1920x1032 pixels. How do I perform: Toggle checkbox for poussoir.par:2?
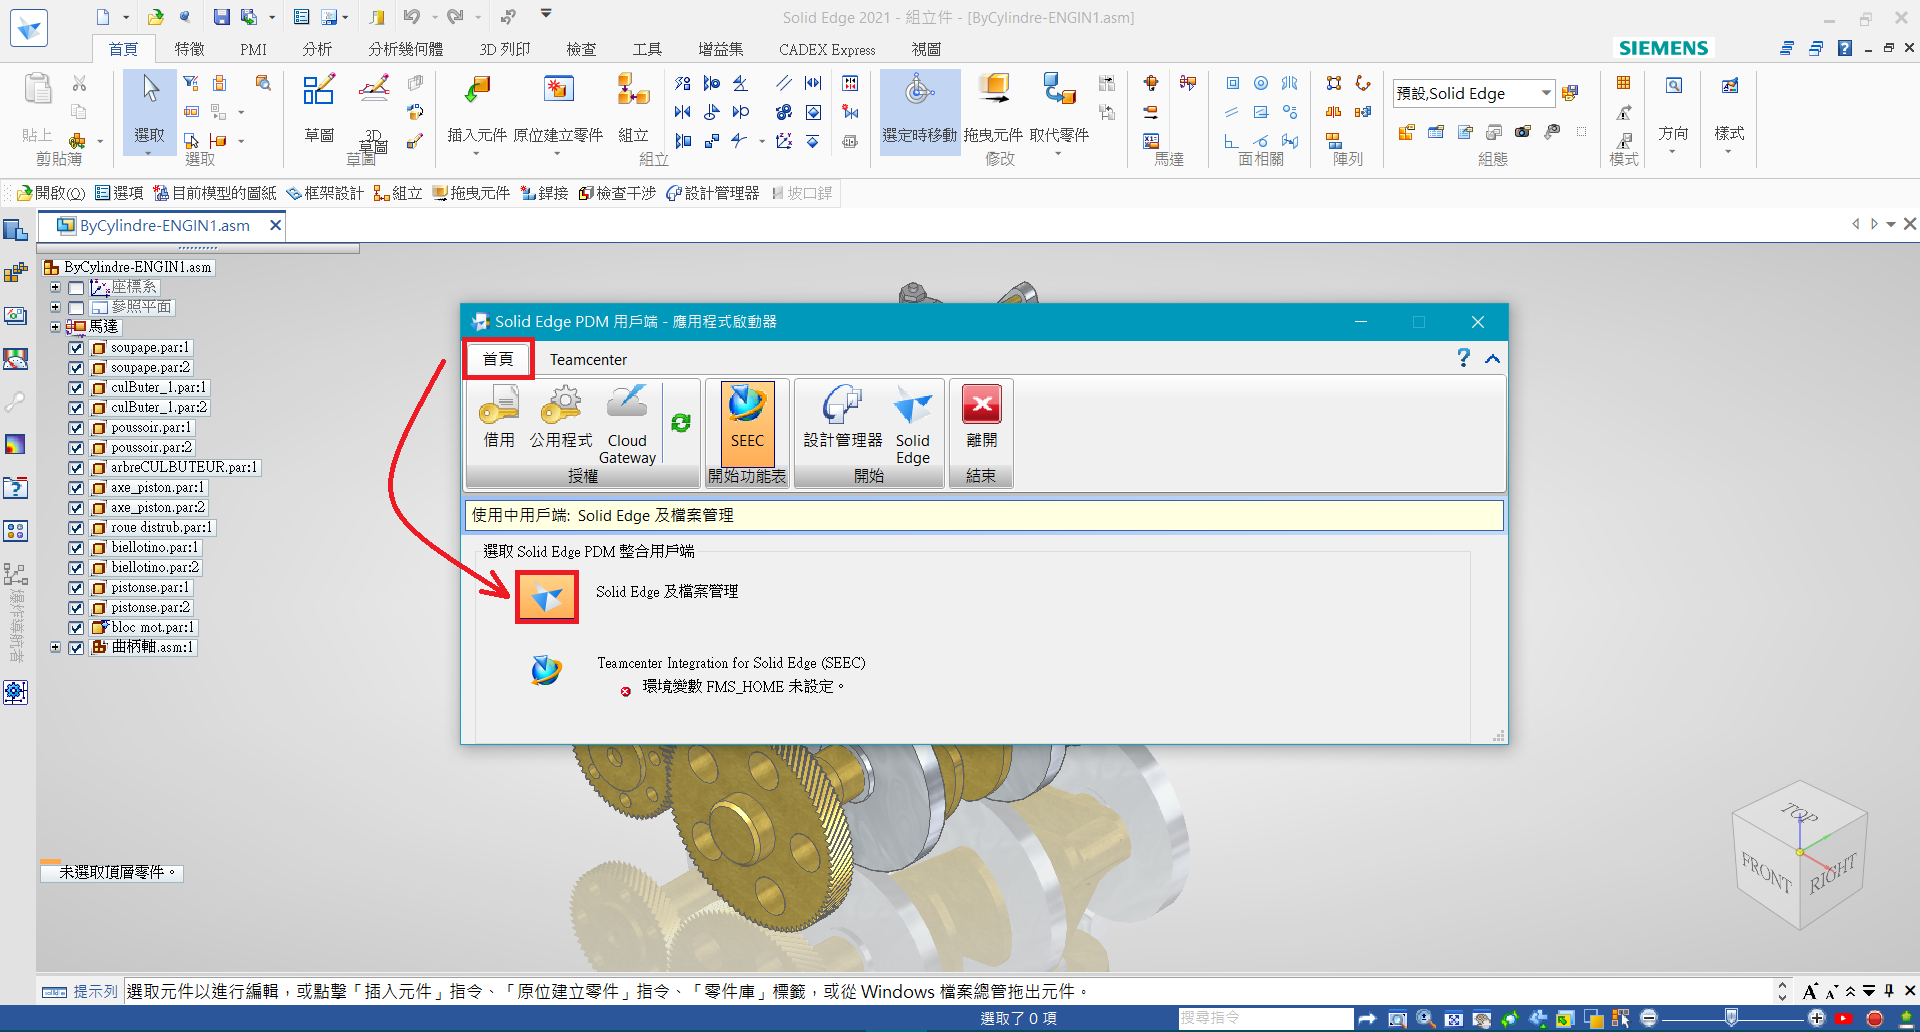click(x=76, y=448)
